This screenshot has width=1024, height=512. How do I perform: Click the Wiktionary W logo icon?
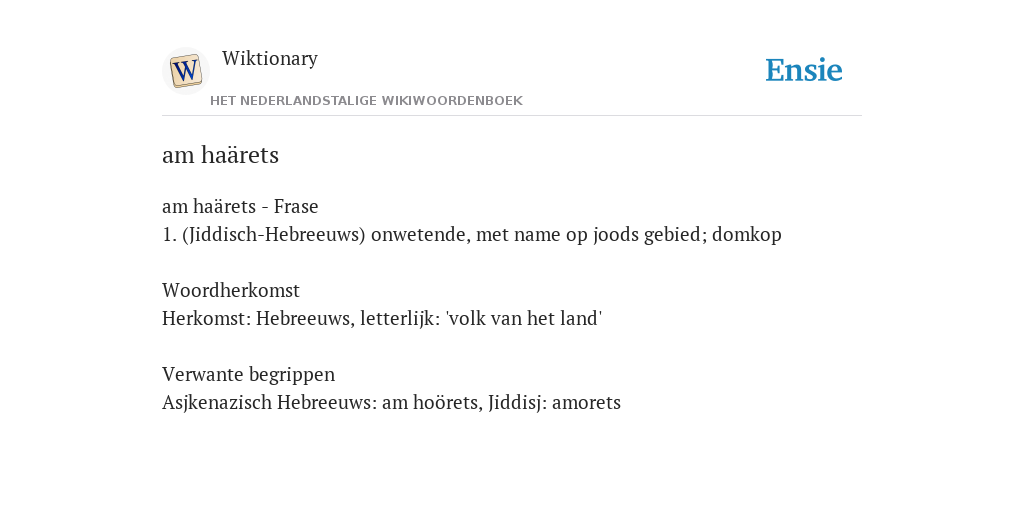[185, 71]
